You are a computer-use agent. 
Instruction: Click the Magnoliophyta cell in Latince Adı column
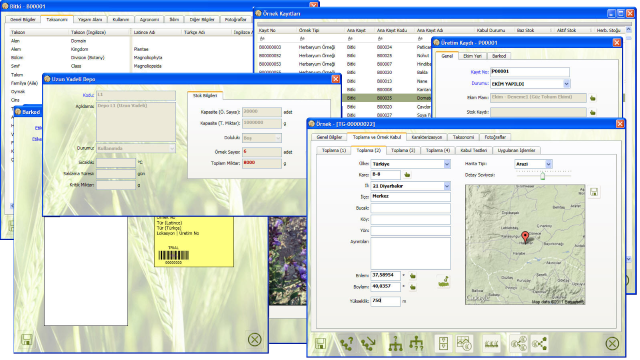[x=148, y=58]
